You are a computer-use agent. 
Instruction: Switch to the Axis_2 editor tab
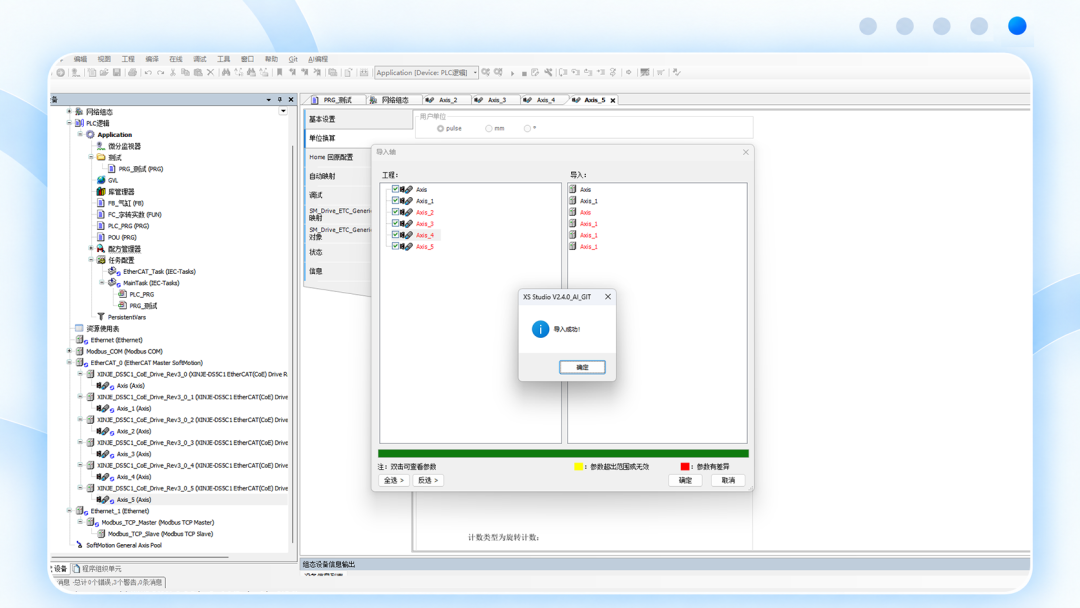pos(448,100)
